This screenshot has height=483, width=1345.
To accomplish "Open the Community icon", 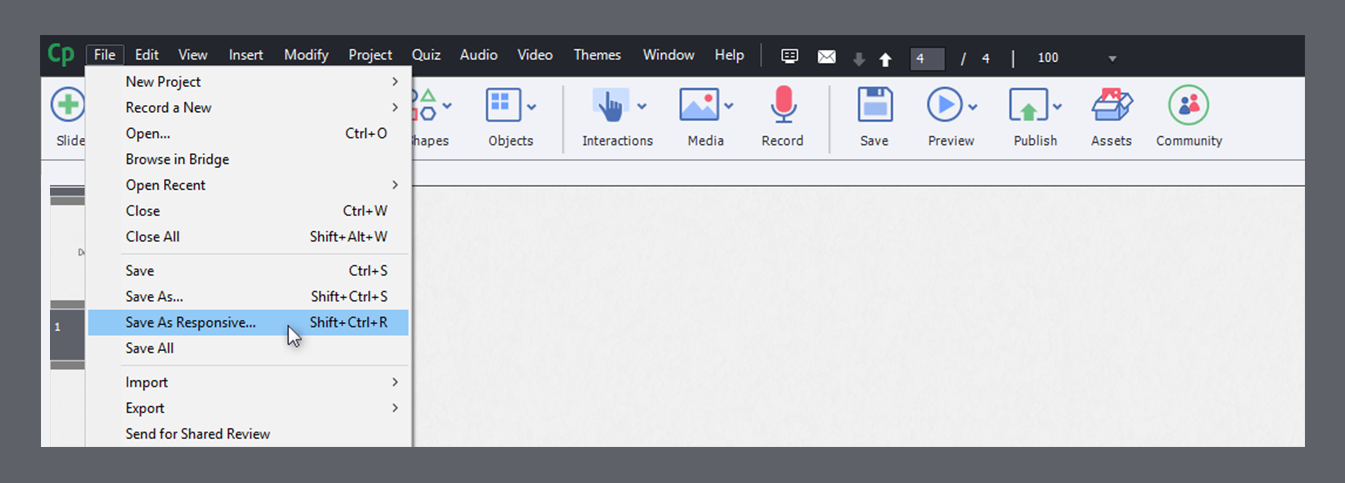I will pos(1189,104).
